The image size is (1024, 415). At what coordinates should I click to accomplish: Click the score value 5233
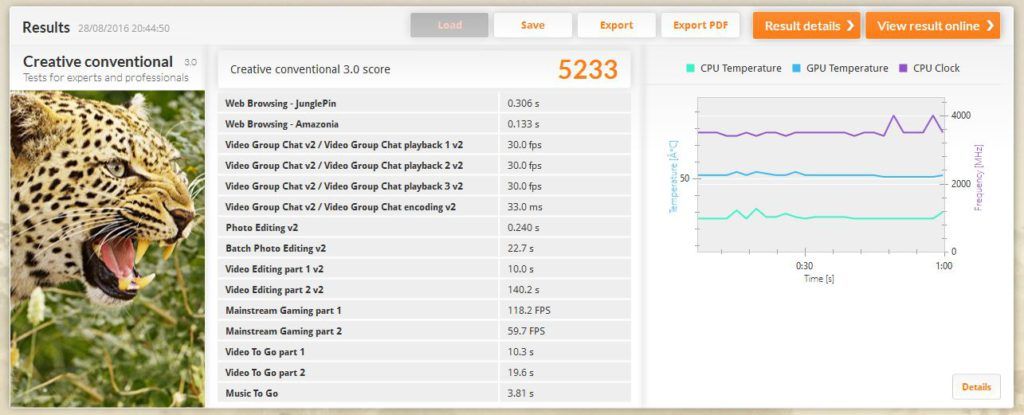588,69
